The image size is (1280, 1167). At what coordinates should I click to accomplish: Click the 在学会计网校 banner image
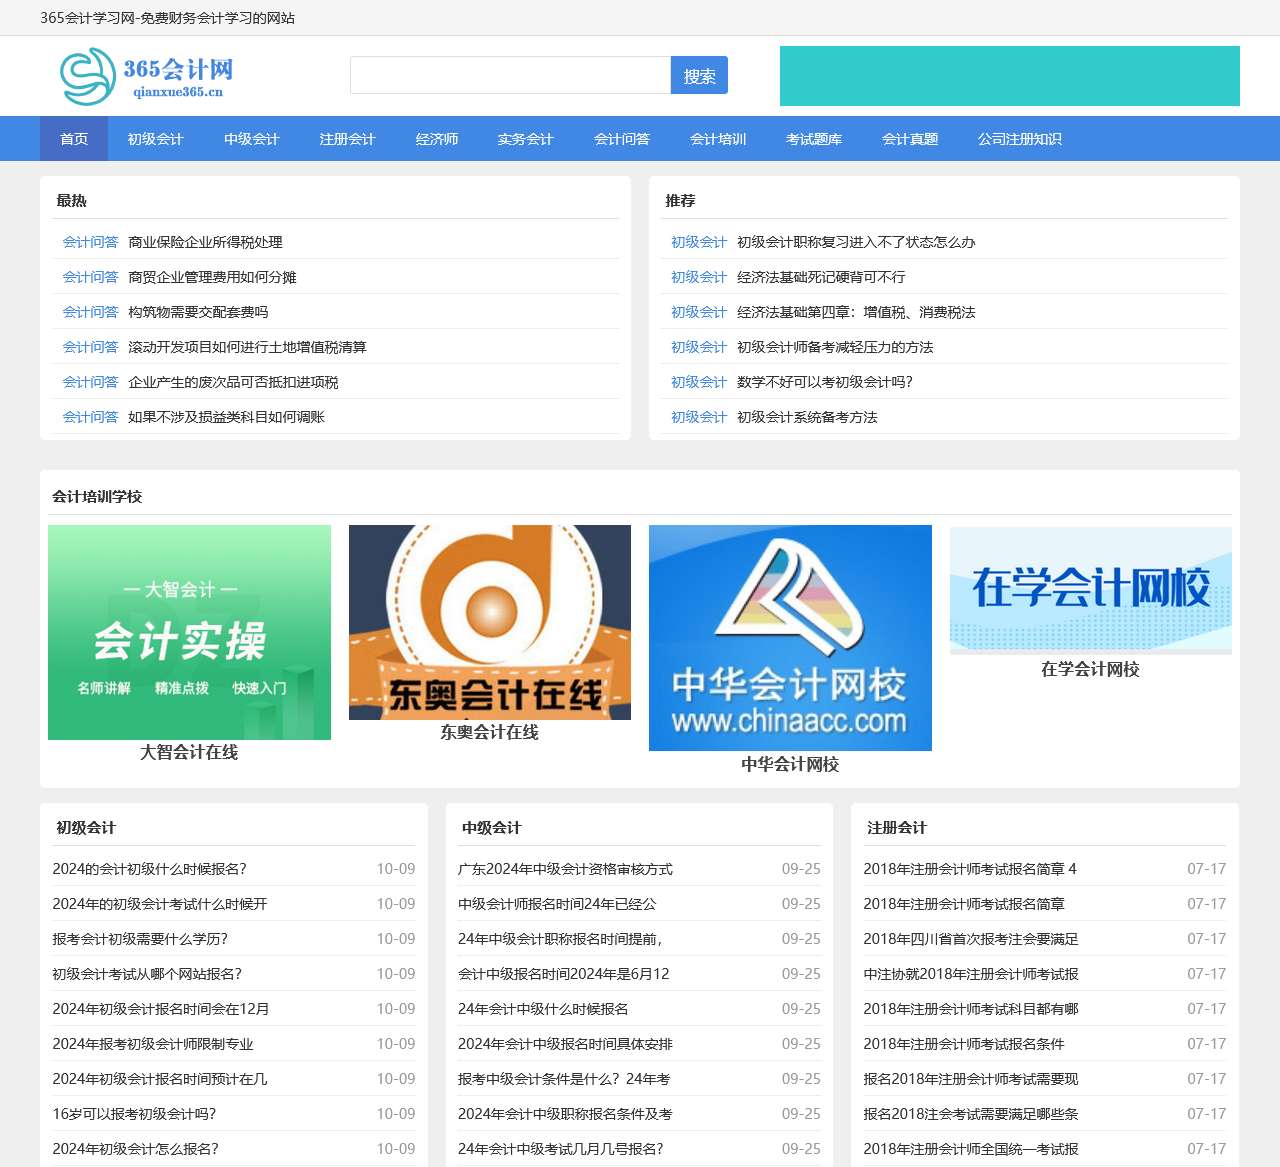click(x=1090, y=590)
